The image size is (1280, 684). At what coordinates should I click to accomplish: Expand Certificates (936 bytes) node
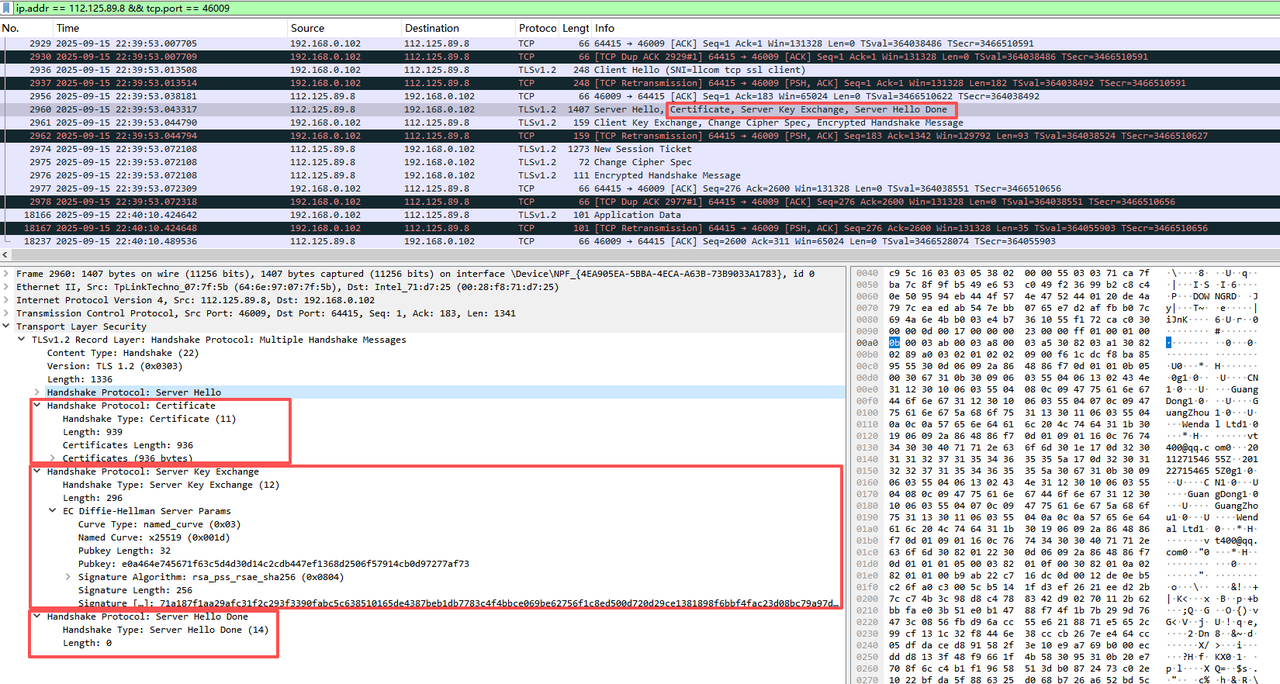(53, 458)
